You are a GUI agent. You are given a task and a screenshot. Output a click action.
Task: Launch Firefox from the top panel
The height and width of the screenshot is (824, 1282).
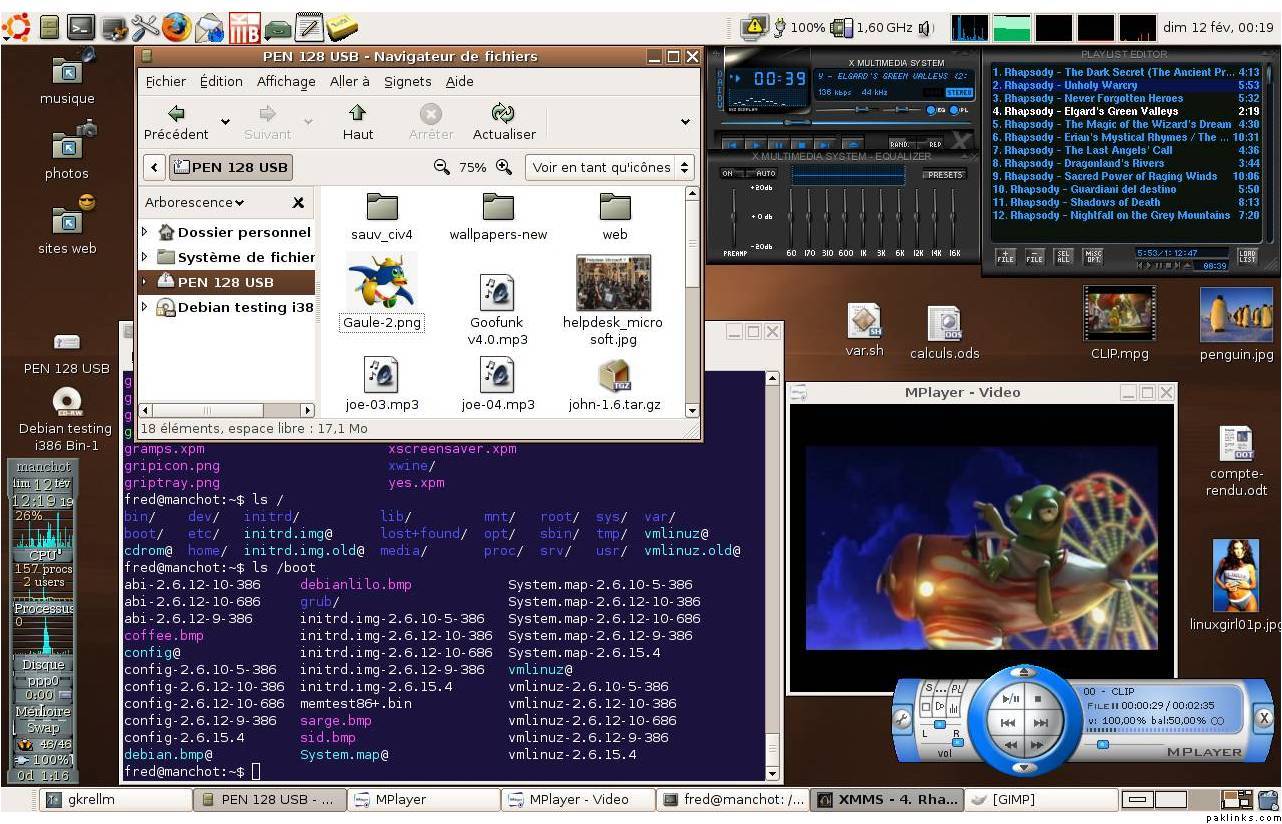[177, 27]
